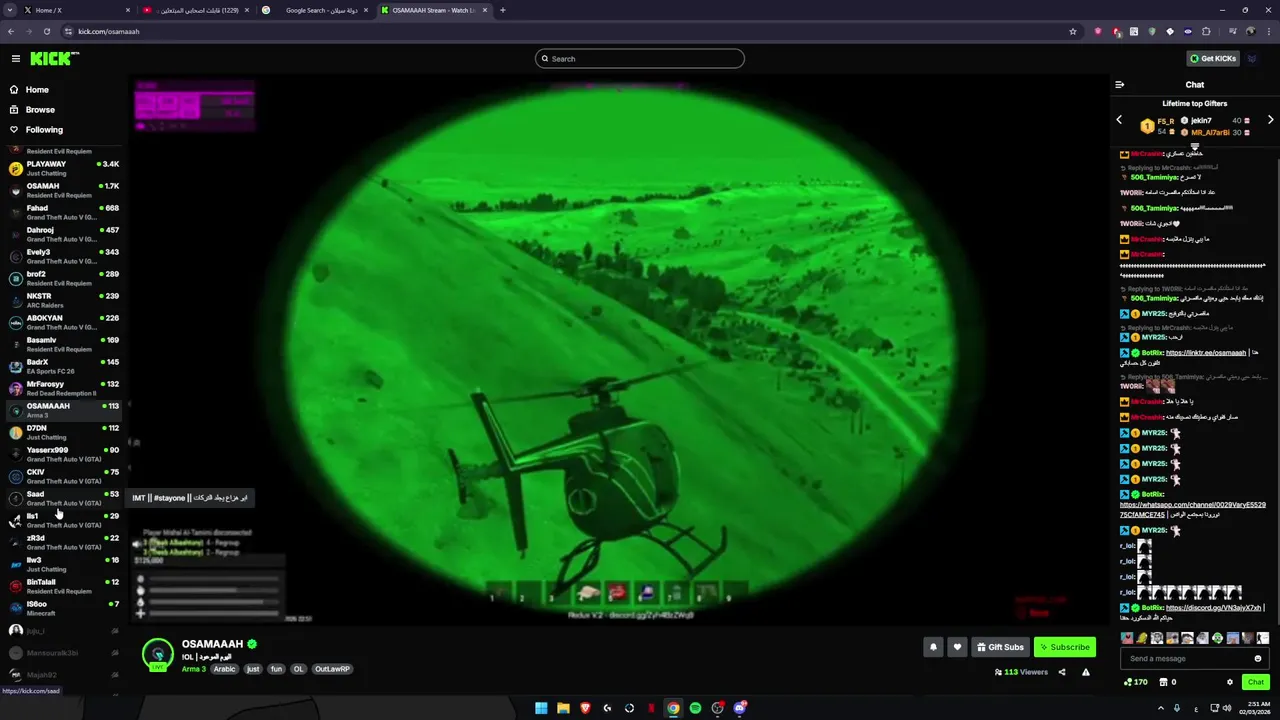This screenshot has width=1280, height=720.
Task: Switch to the Google Search tab
Action: tap(315, 10)
